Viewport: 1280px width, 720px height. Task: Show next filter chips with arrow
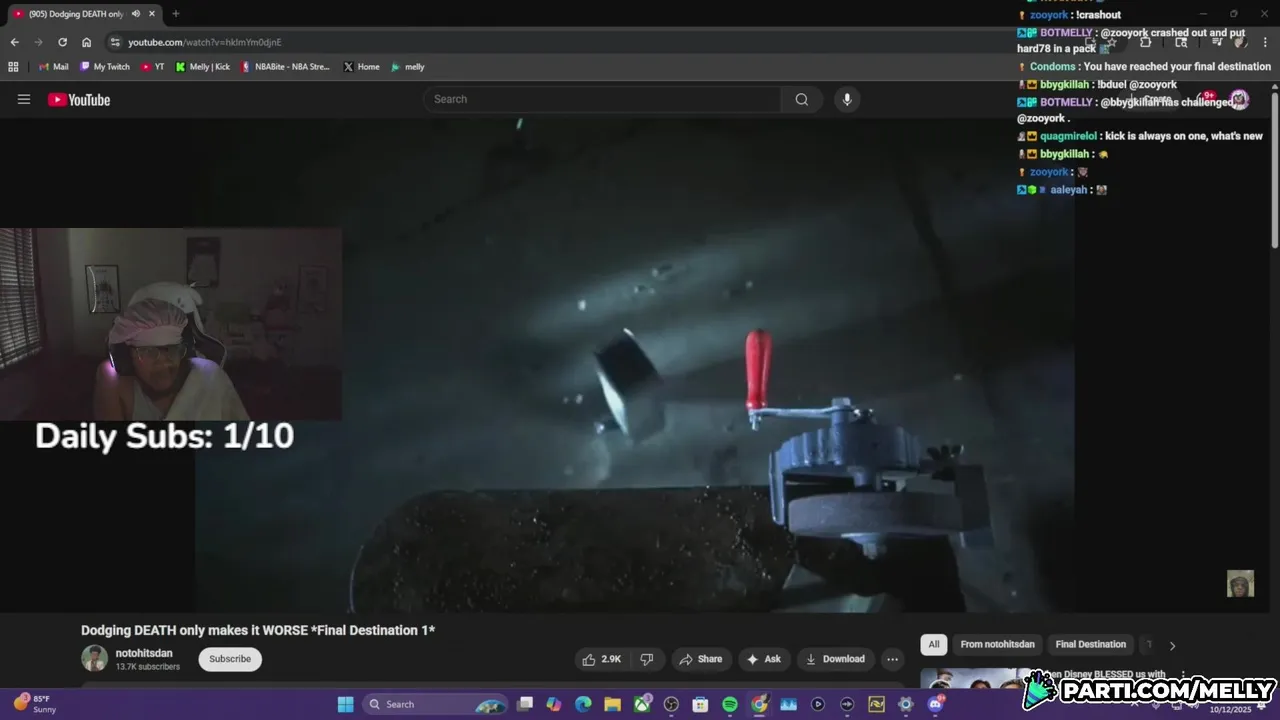[1172, 645]
